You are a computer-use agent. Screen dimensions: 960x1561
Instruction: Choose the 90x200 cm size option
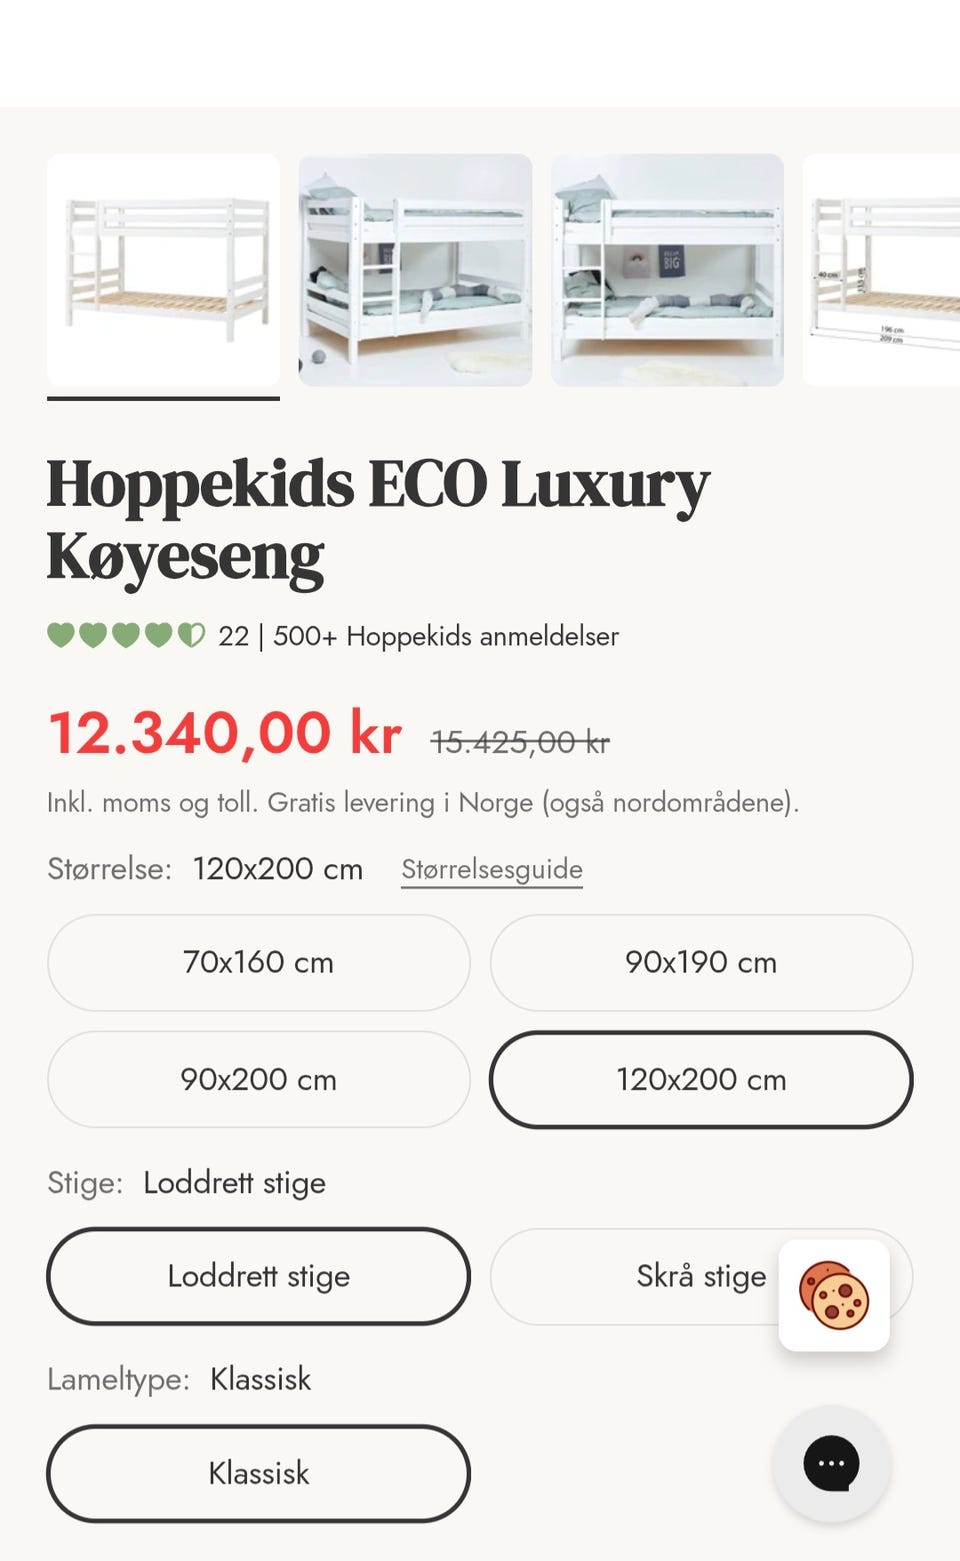tap(258, 1079)
